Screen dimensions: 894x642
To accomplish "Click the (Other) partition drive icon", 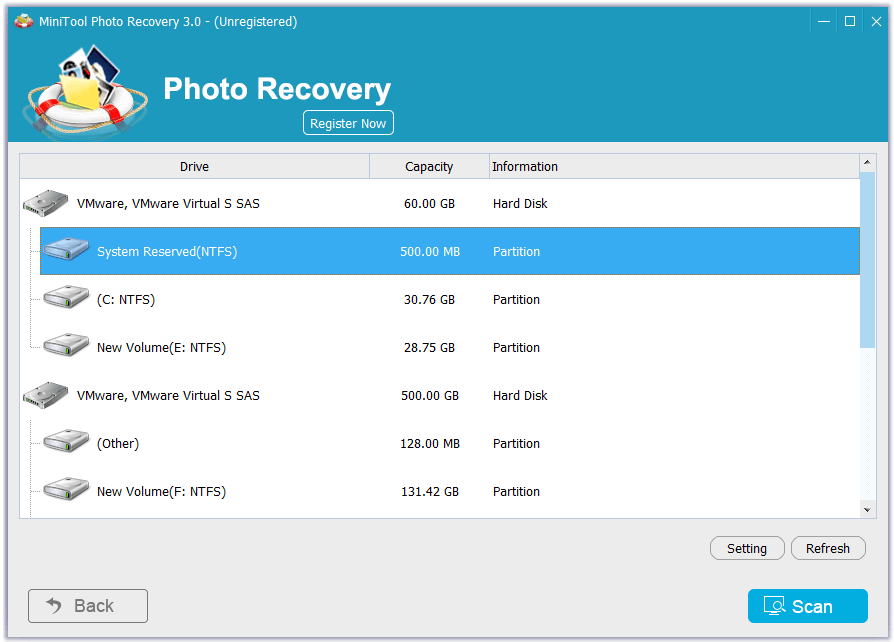I will 66,441.
